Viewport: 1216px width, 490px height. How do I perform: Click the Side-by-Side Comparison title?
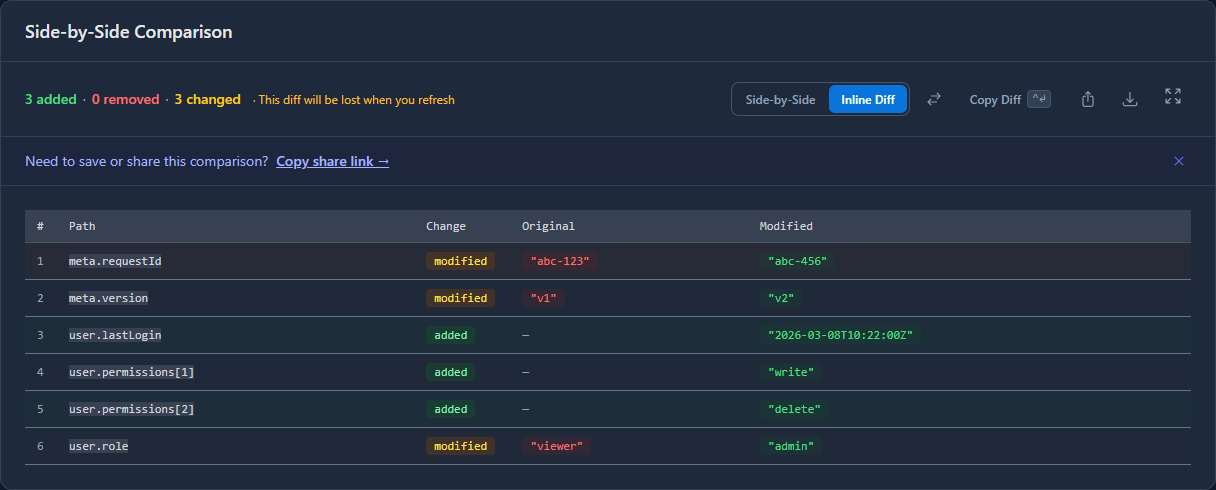pyautogui.click(x=129, y=32)
